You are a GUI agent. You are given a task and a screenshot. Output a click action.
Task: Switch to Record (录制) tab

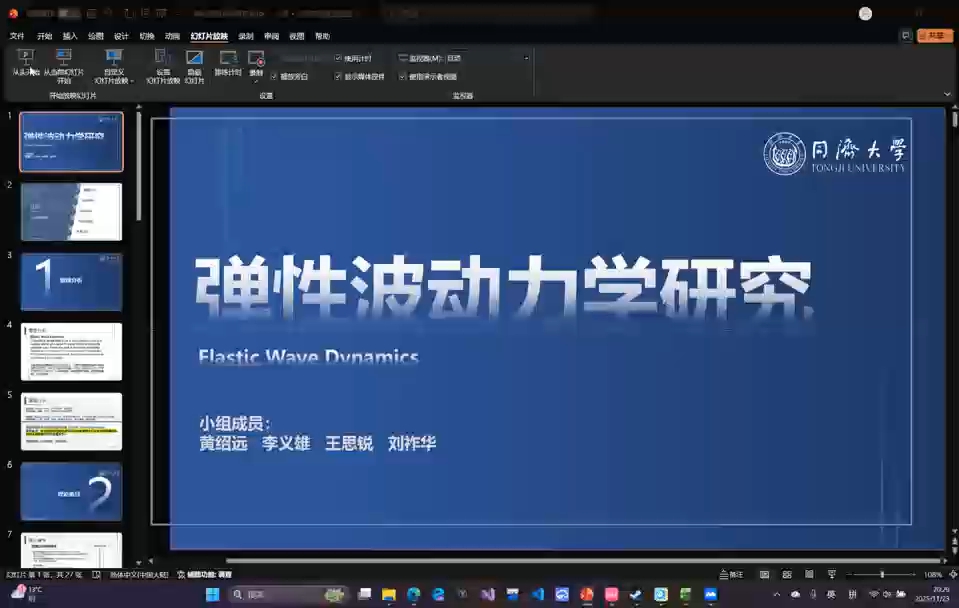click(246, 36)
